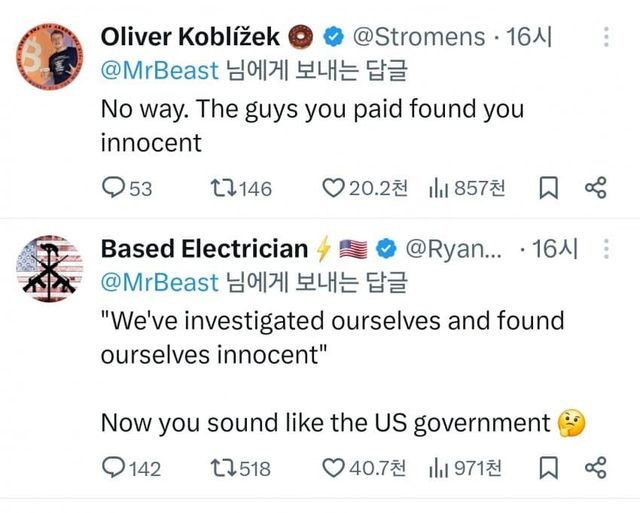Open Based Electrician's avatar
This screenshot has width=640, height=513.
tap(49, 269)
